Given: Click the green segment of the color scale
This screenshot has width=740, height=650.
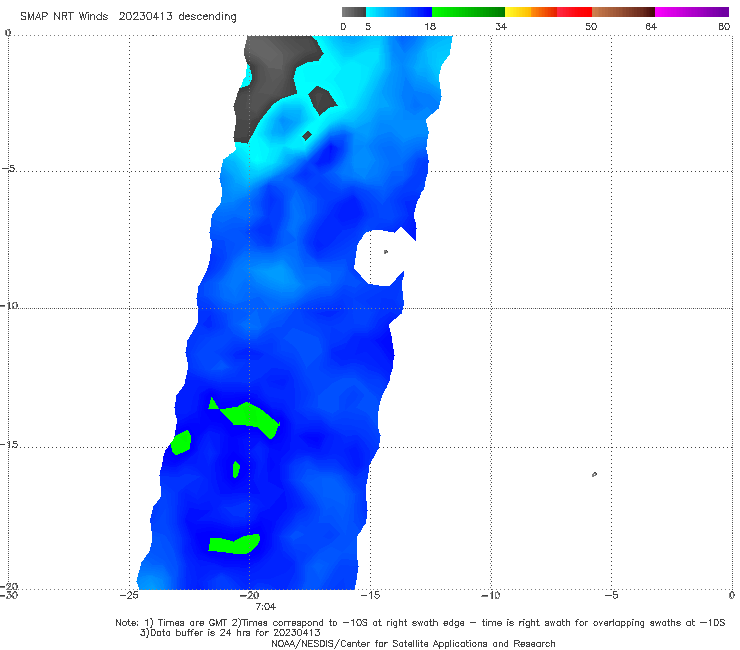Looking at the screenshot, I should pyautogui.click(x=468, y=12).
